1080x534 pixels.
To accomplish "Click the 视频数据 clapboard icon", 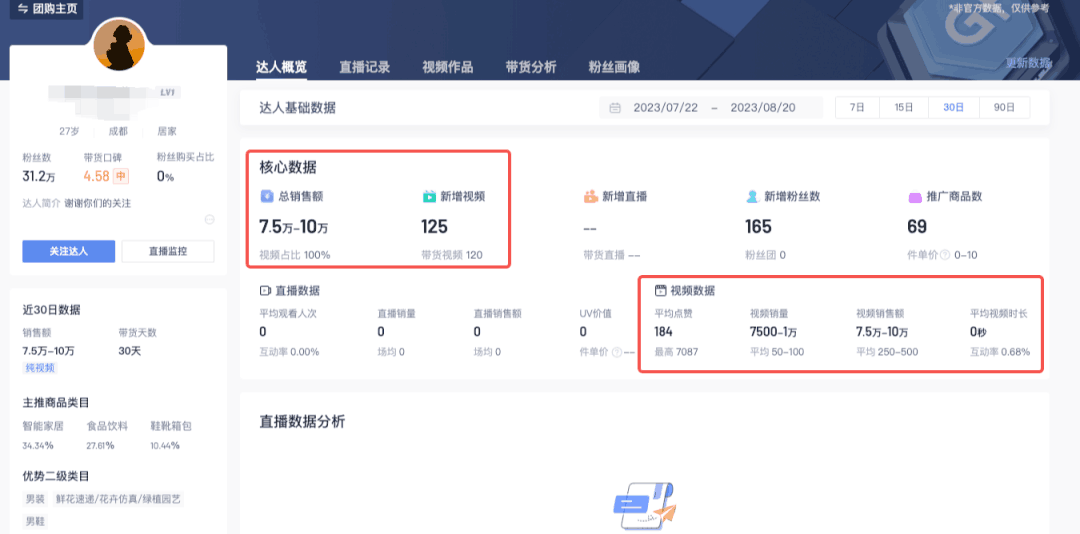I will [660, 291].
